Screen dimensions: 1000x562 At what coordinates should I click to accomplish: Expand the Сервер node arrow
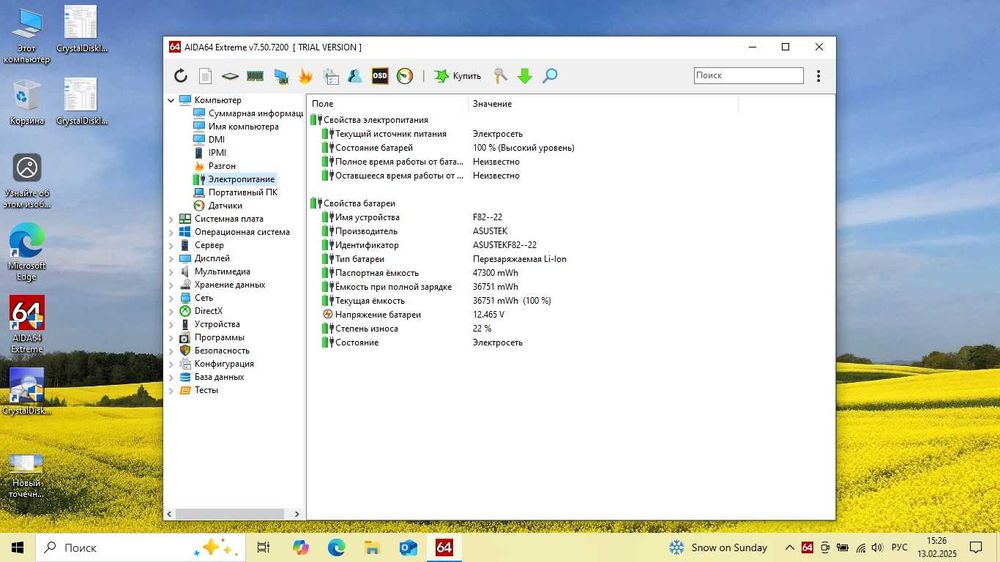(171, 245)
